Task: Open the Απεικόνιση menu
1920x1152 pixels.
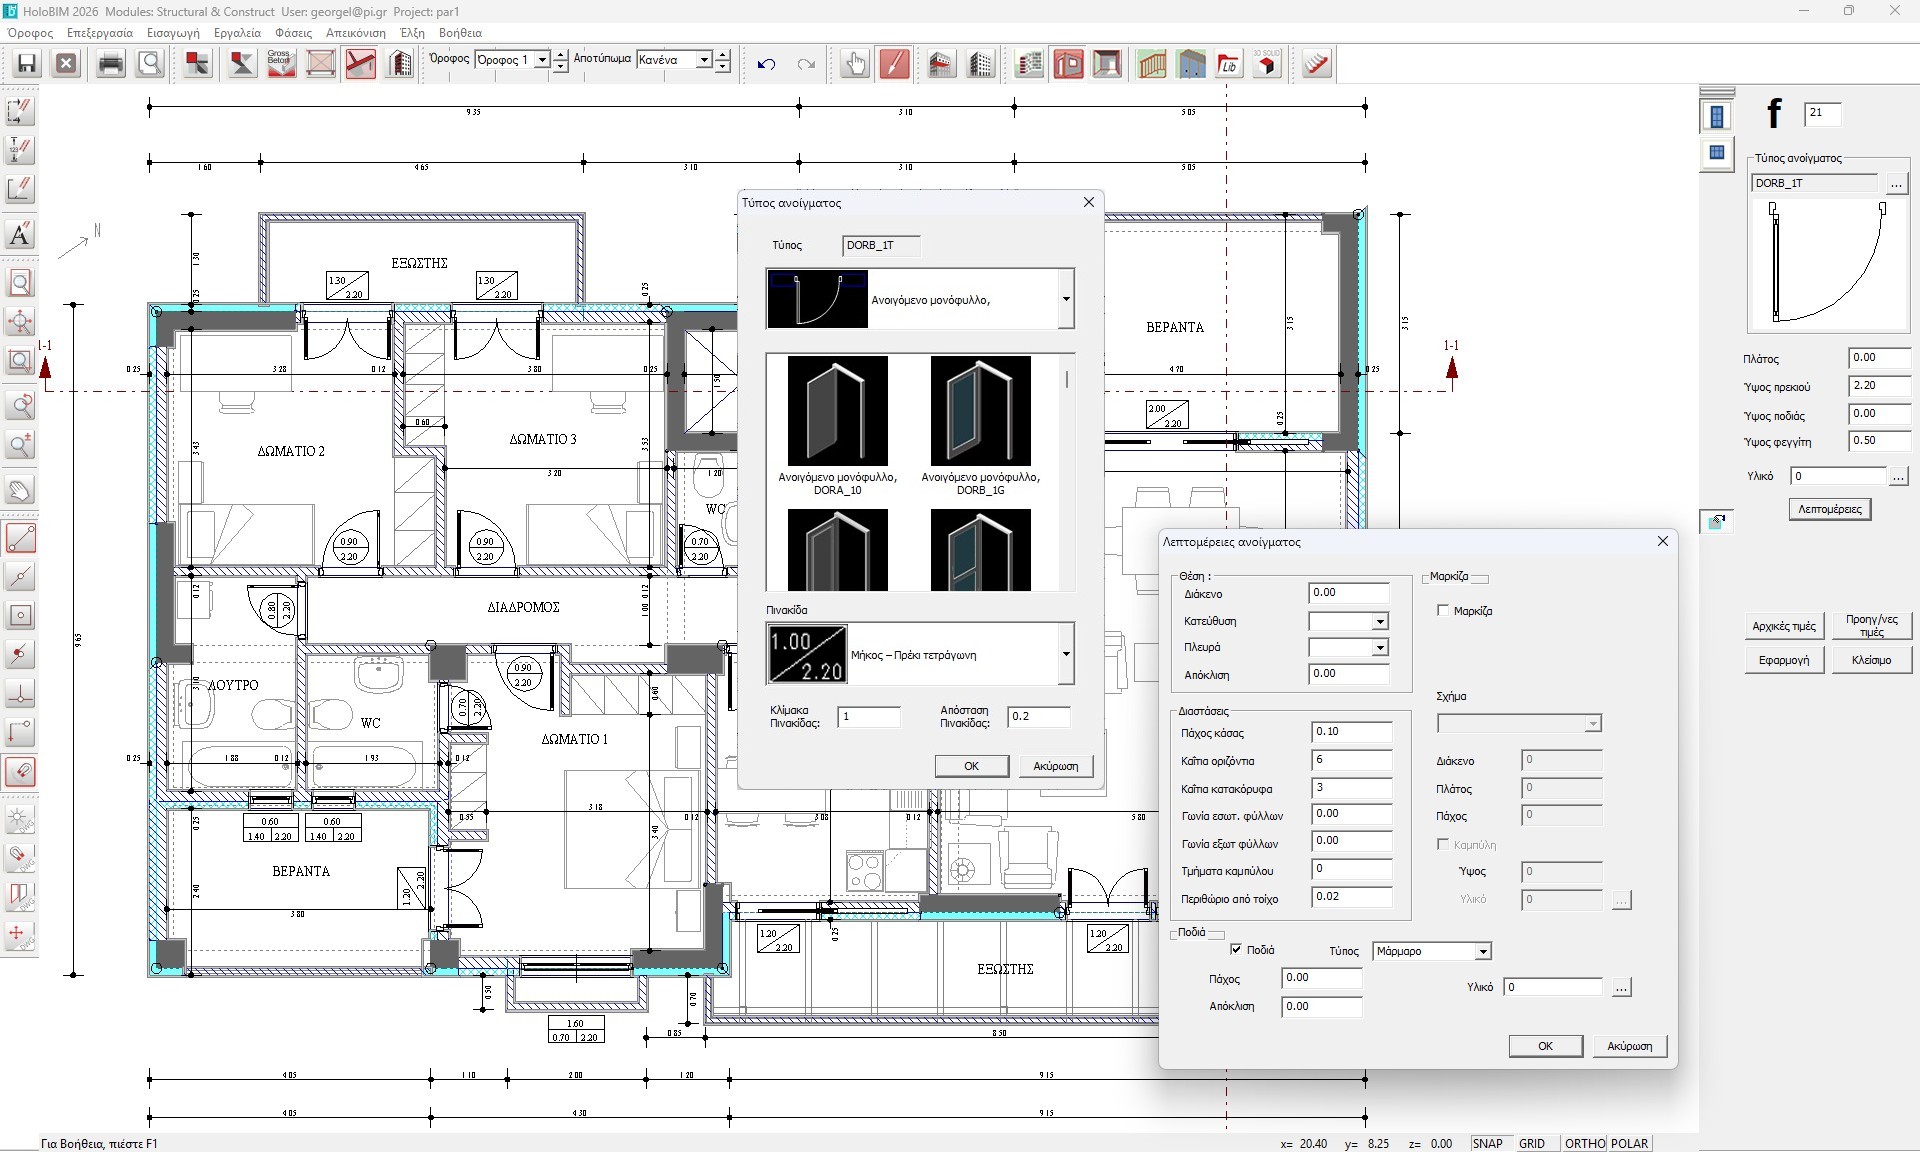Action: click(355, 33)
